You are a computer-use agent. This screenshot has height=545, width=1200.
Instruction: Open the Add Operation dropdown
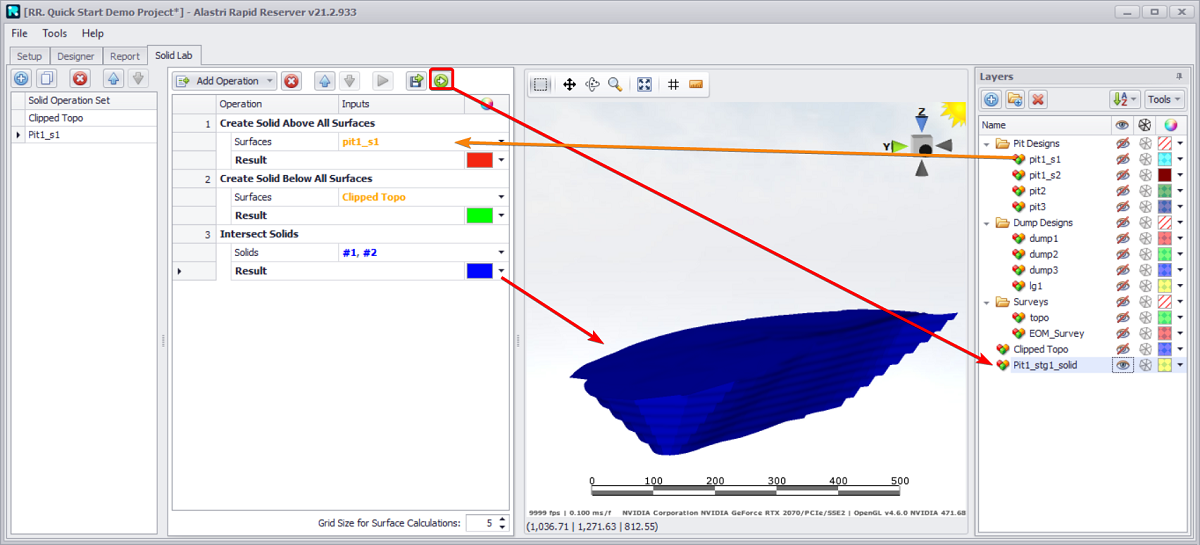tap(224, 81)
